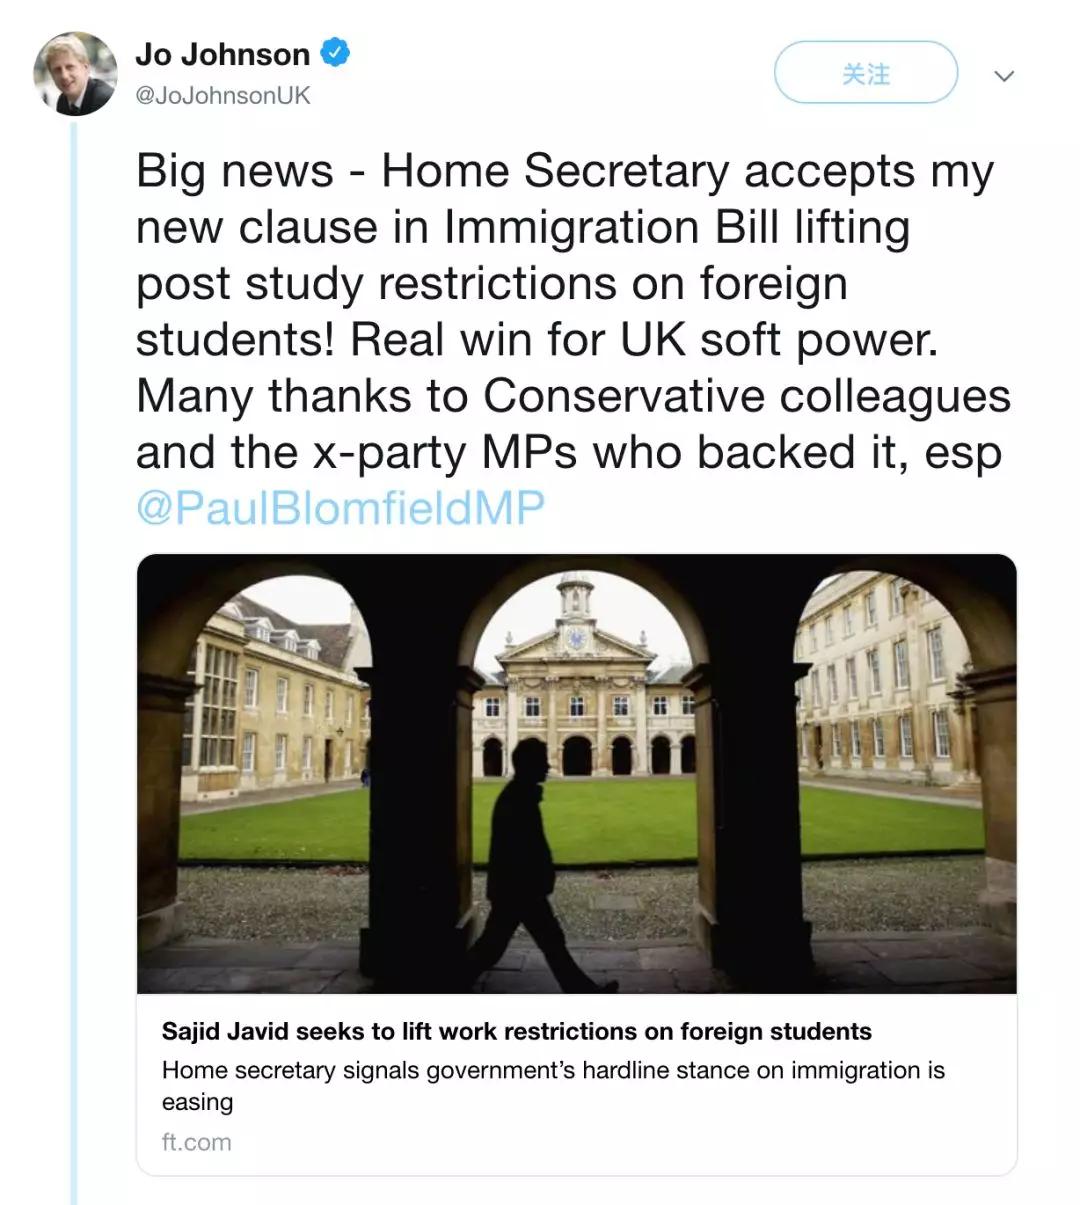
Task: Open the Sajid Javid article headline
Action: [516, 1031]
